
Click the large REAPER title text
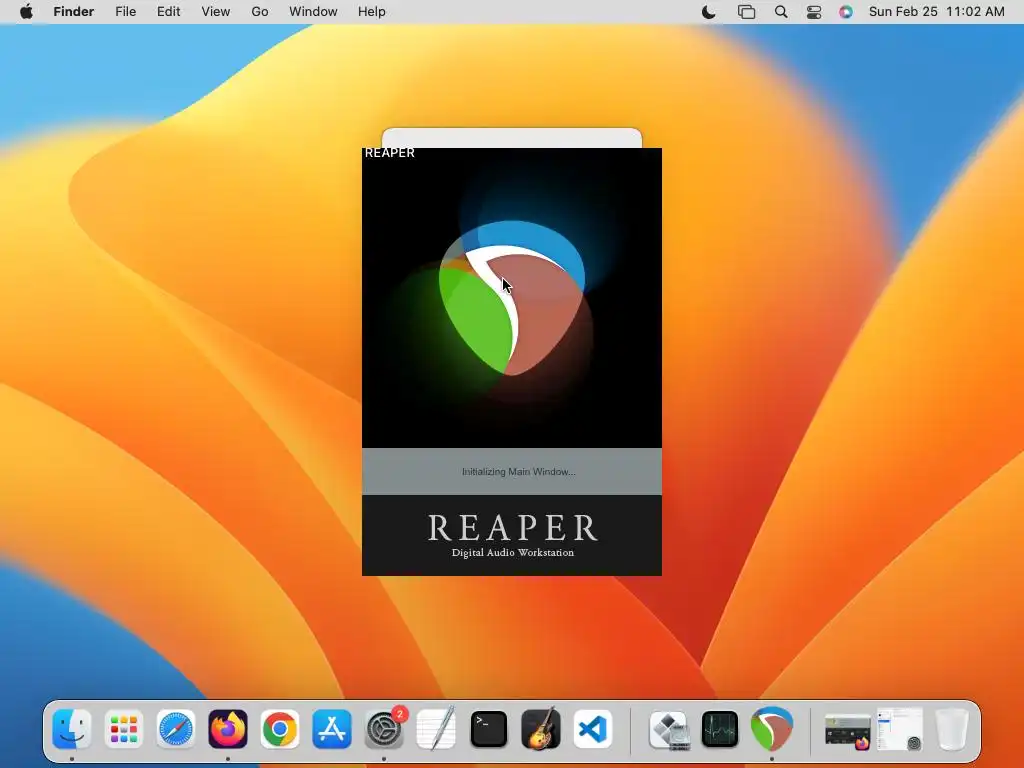(513, 528)
